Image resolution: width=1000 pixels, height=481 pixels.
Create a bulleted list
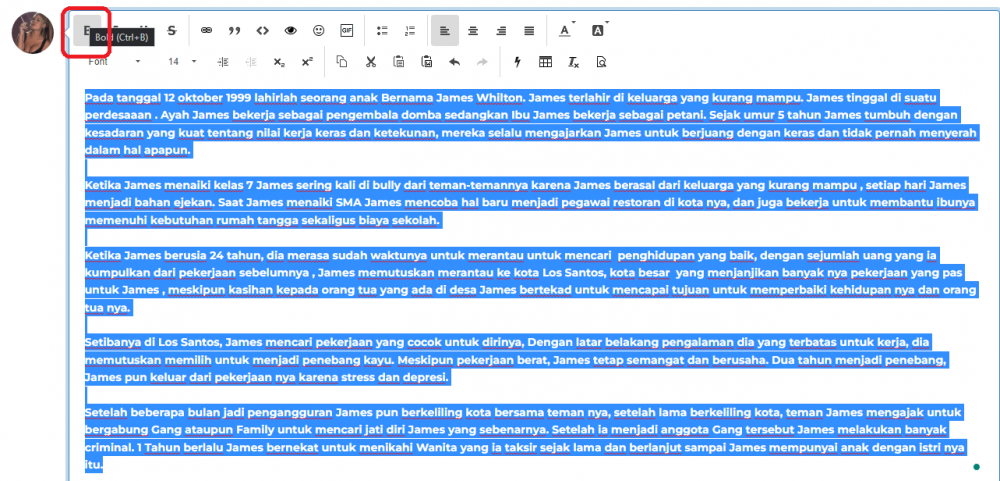tap(383, 31)
